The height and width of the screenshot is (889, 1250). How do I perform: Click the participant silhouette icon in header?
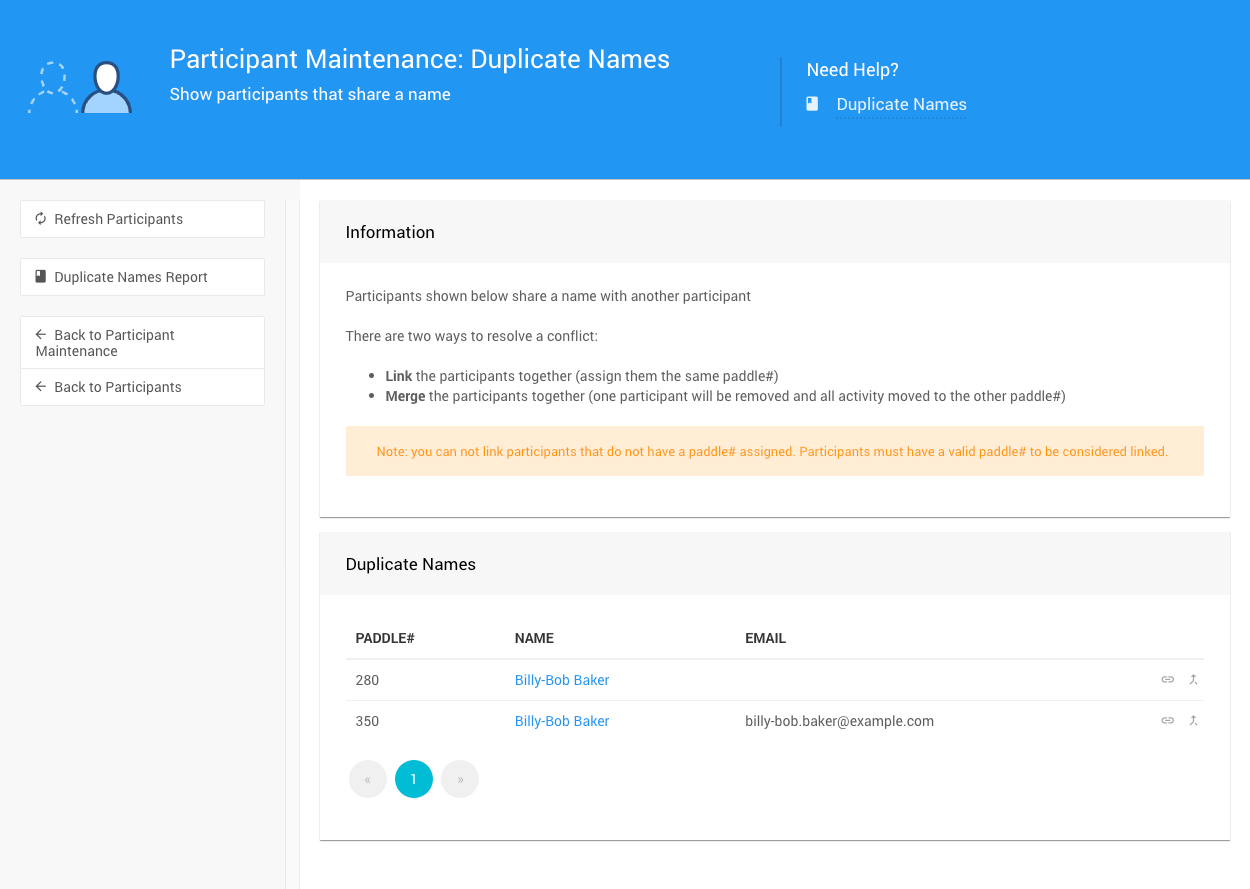click(106, 88)
